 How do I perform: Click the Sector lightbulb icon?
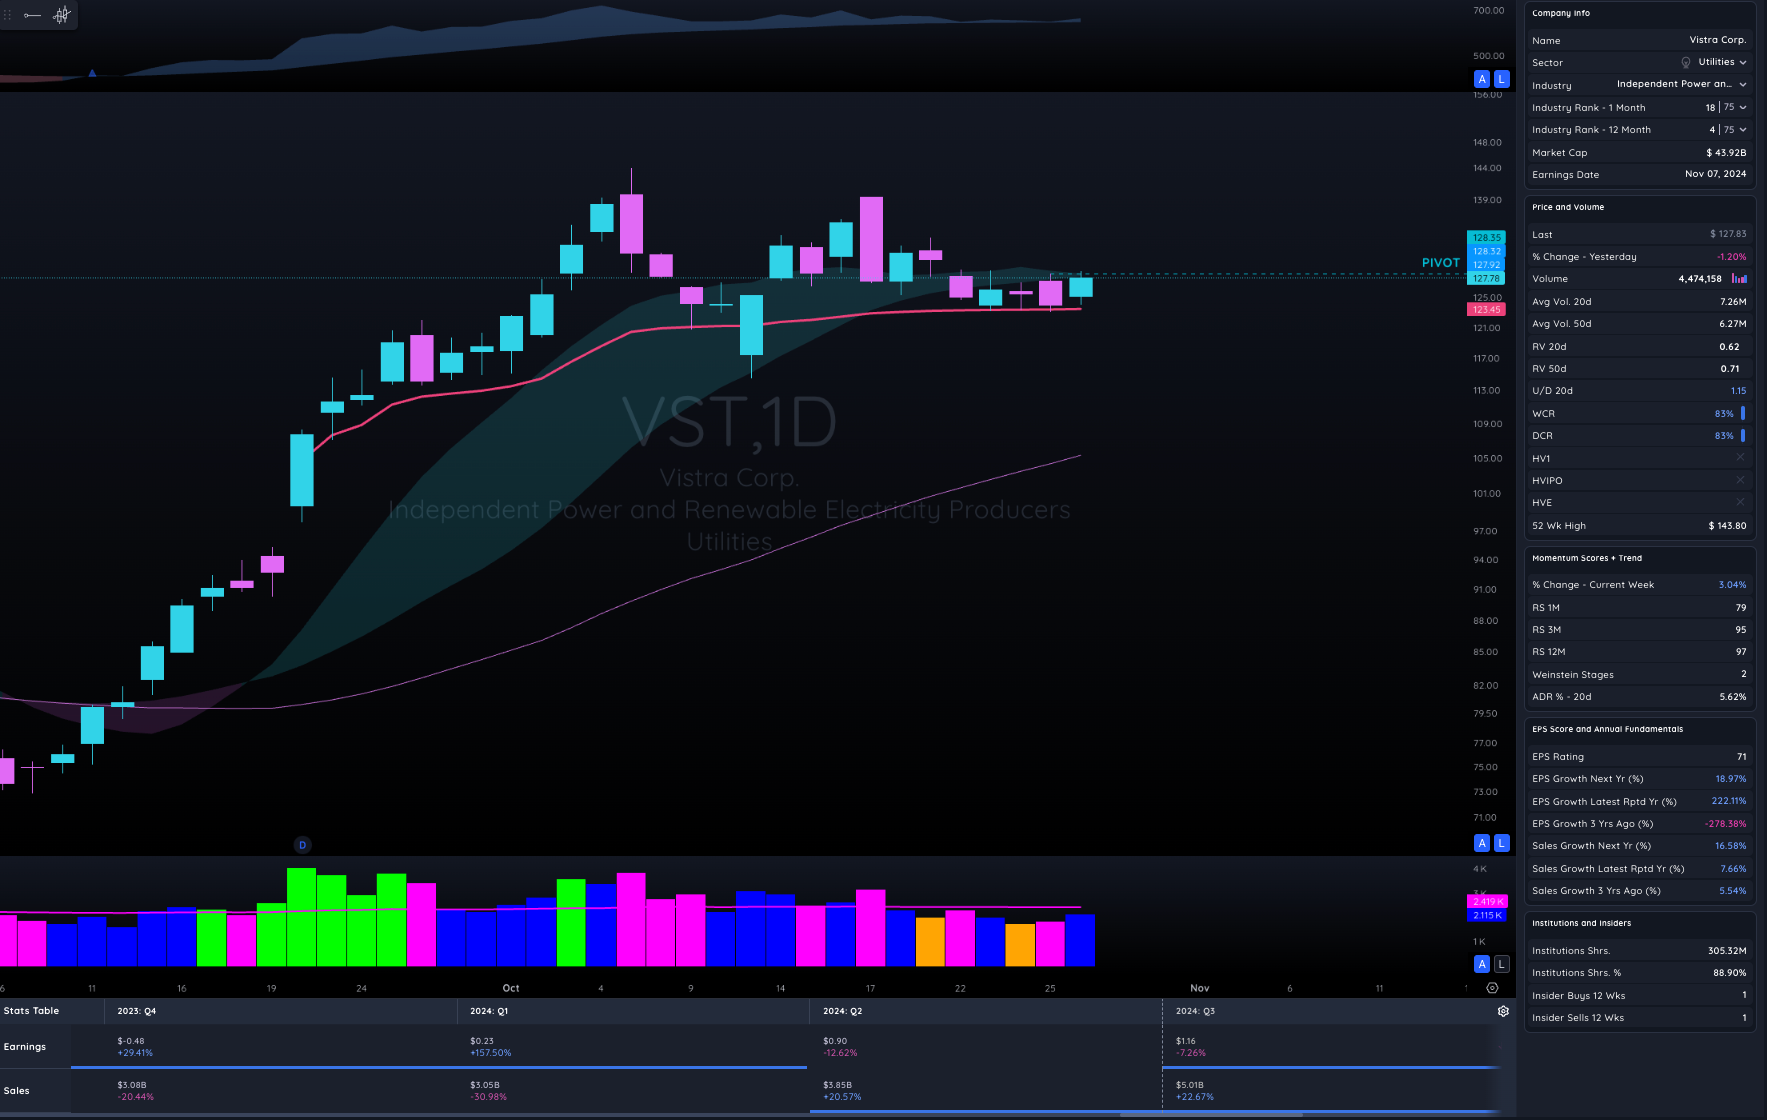[1686, 62]
